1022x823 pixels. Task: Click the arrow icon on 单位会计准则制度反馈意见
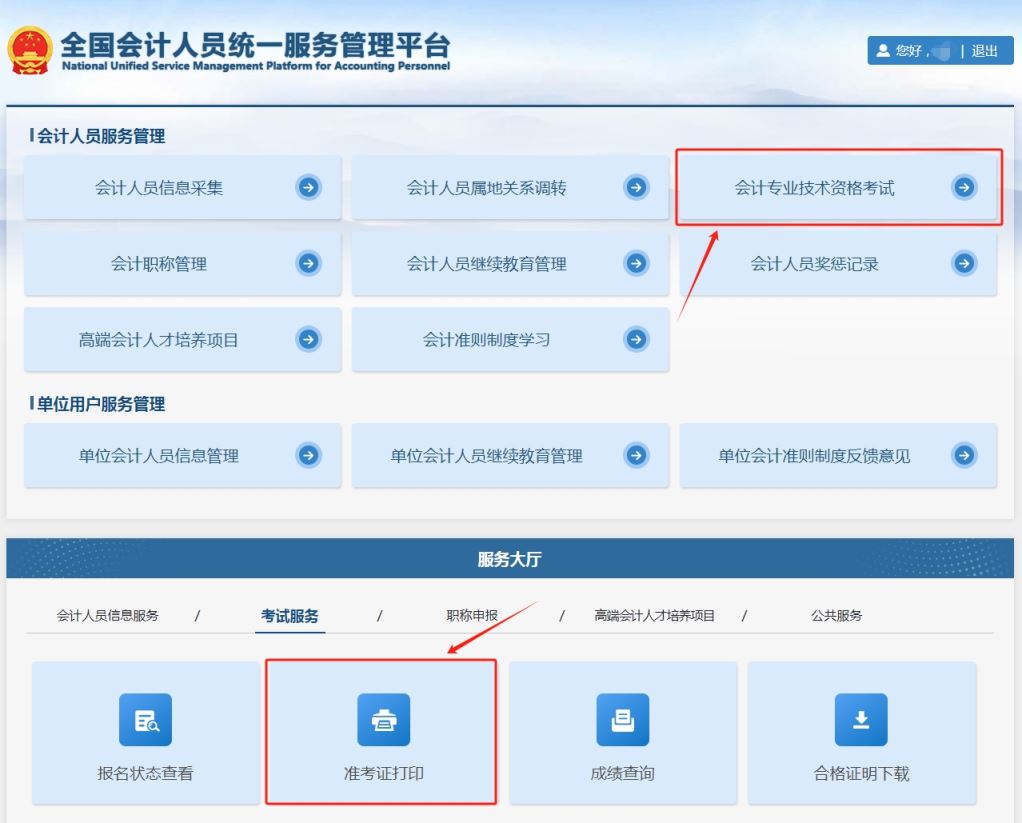coord(963,455)
